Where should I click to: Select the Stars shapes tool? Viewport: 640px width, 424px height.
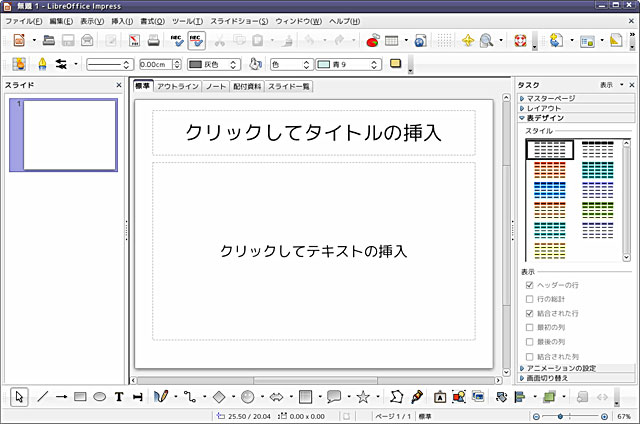(x=363, y=397)
